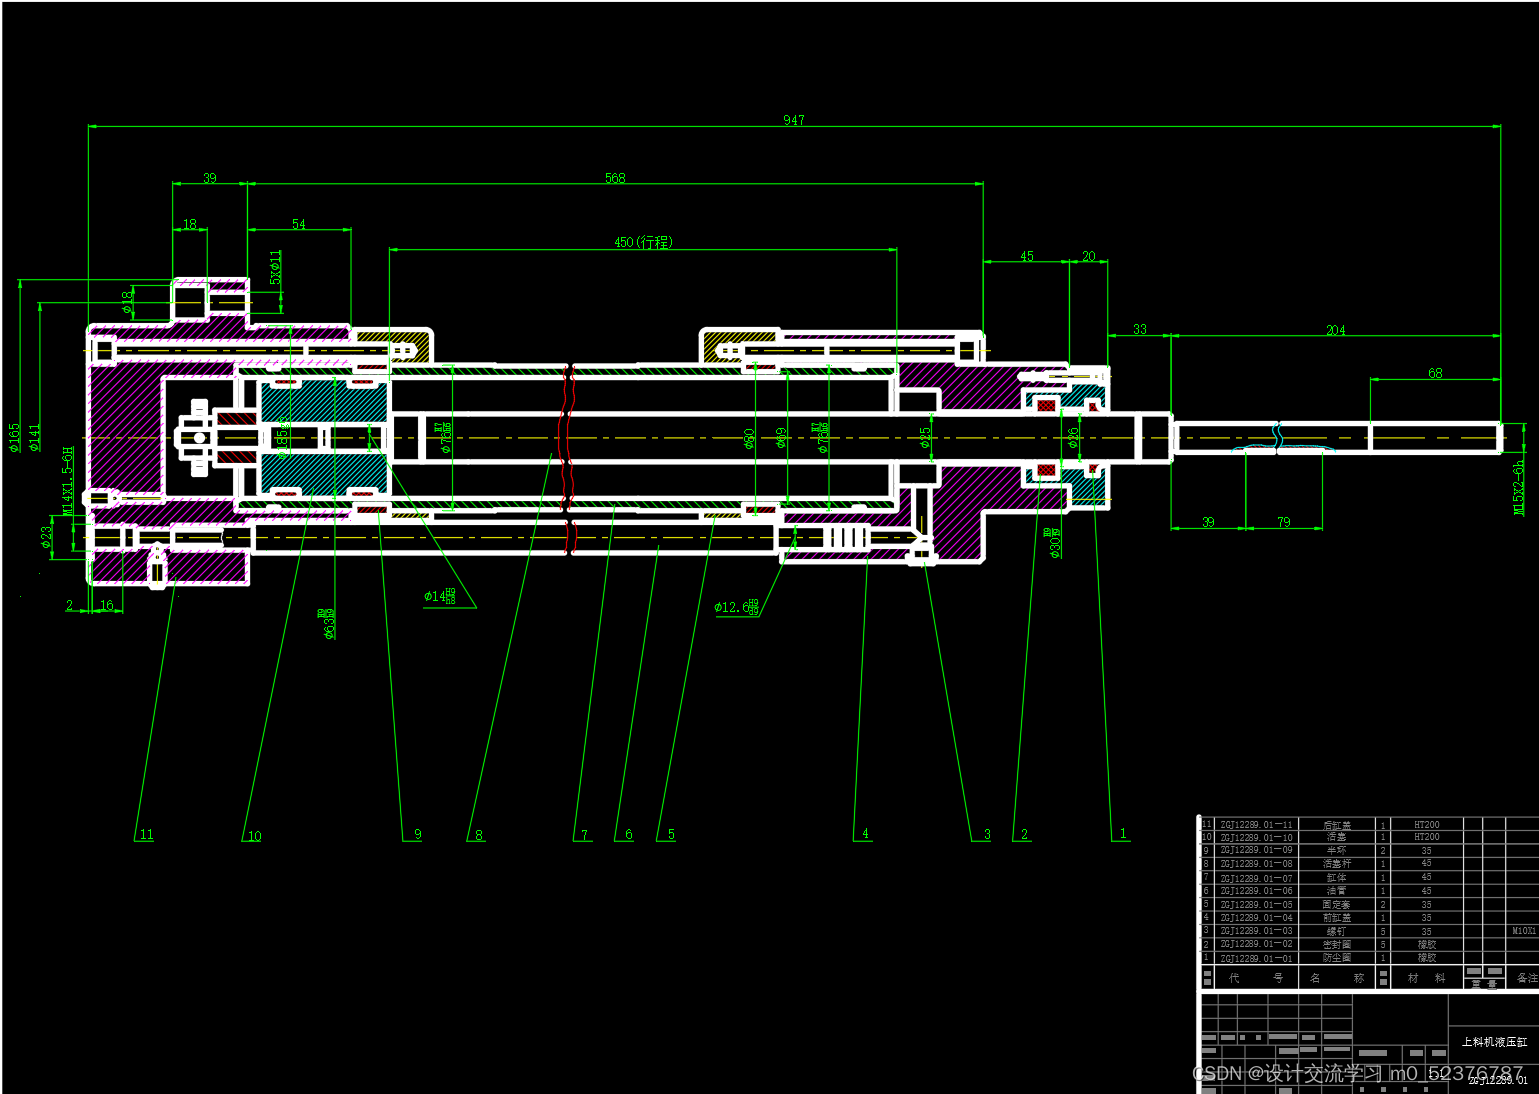Image resolution: width=1539 pixels, height=1094 pixels.
Task: Select the 204 dimension label
Action: 1336,330
